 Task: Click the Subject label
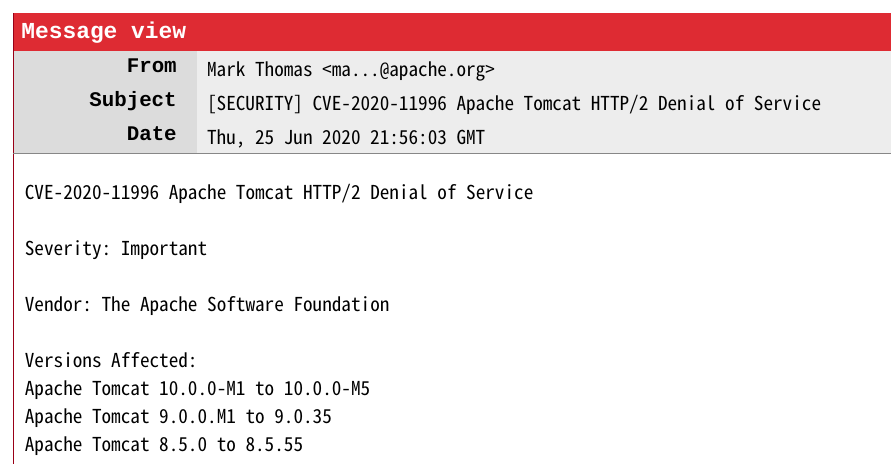[x=132, y=100]
